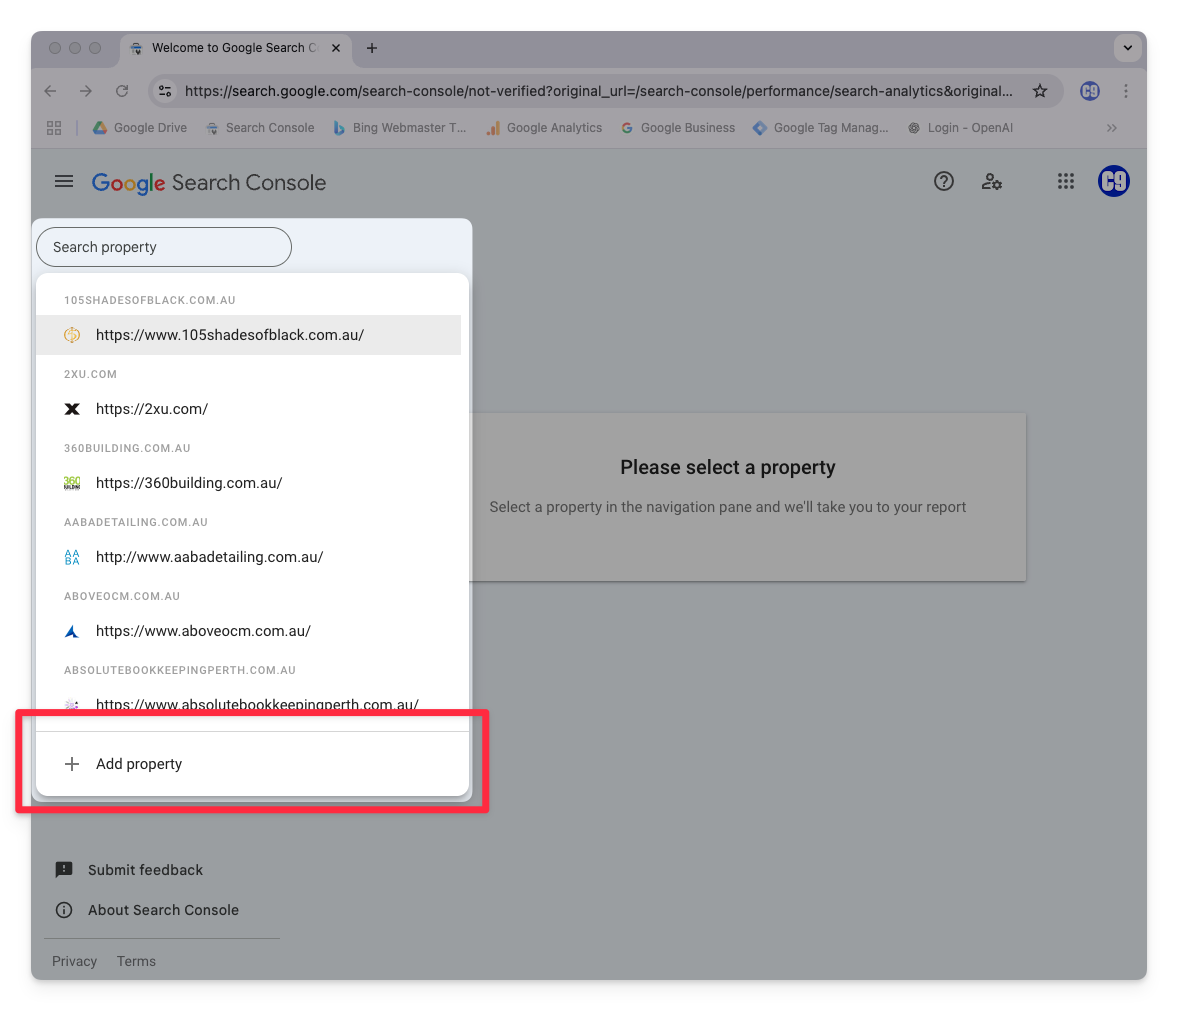Select the 360building.com.au property
Image resolution: width=1178 pixels, height=1011 pixels.
coord(189,483)
